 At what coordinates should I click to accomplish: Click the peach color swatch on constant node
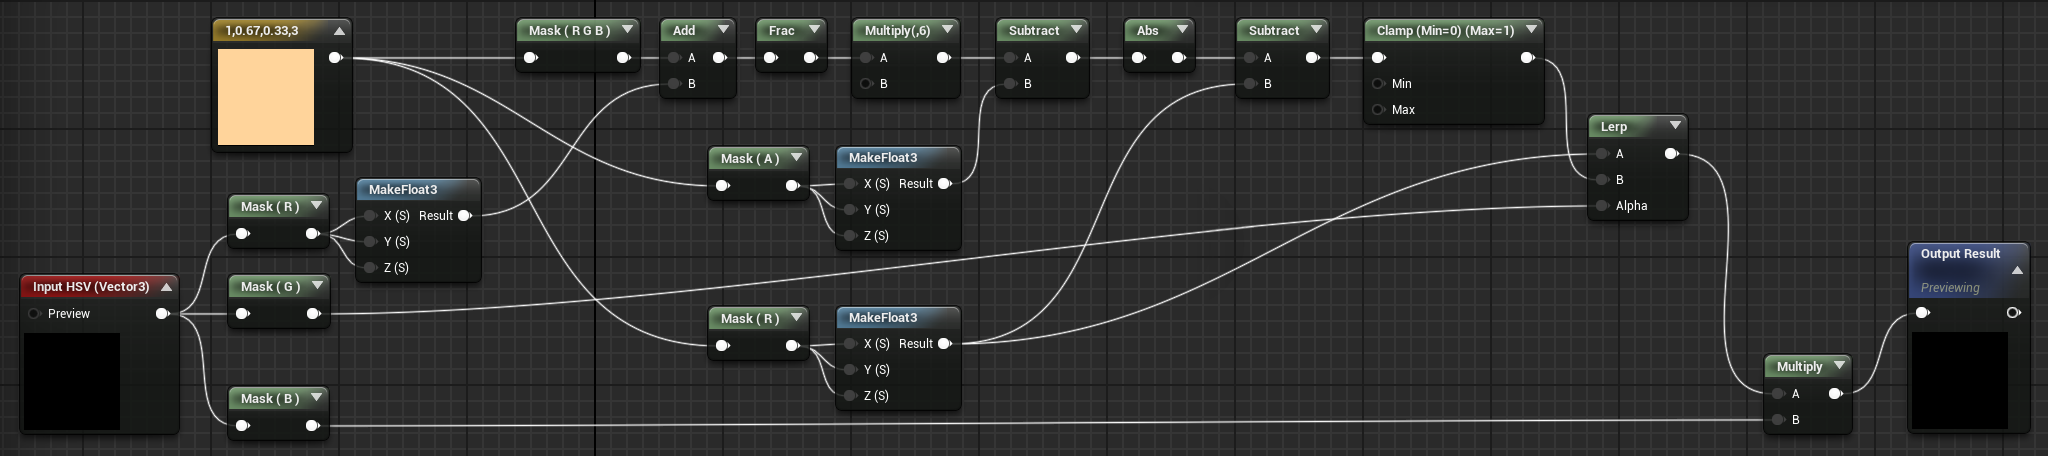pyautogui.click(x=266, y=97)
